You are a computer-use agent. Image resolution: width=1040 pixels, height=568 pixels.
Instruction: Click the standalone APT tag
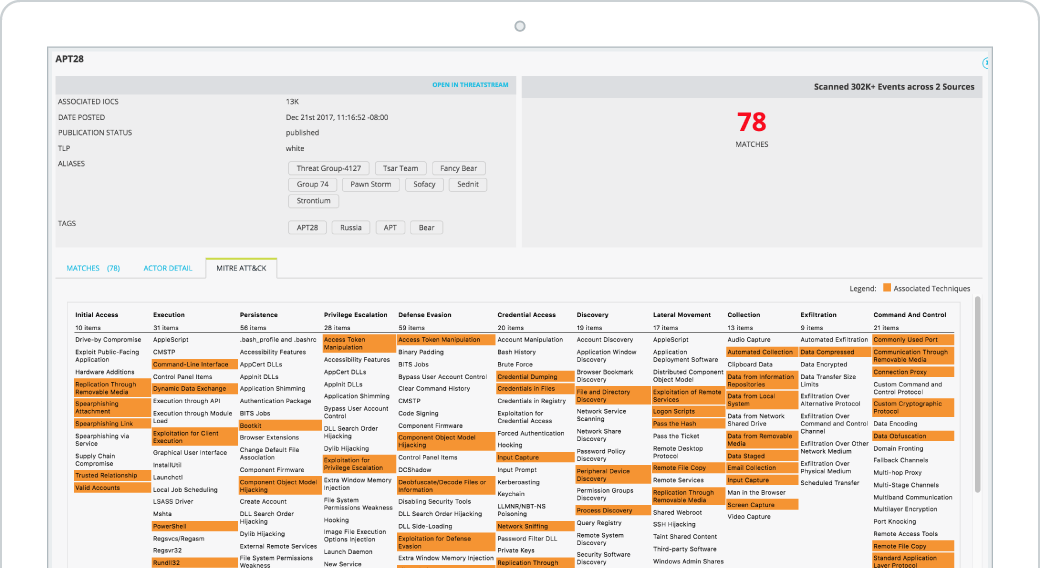(390, 228)
